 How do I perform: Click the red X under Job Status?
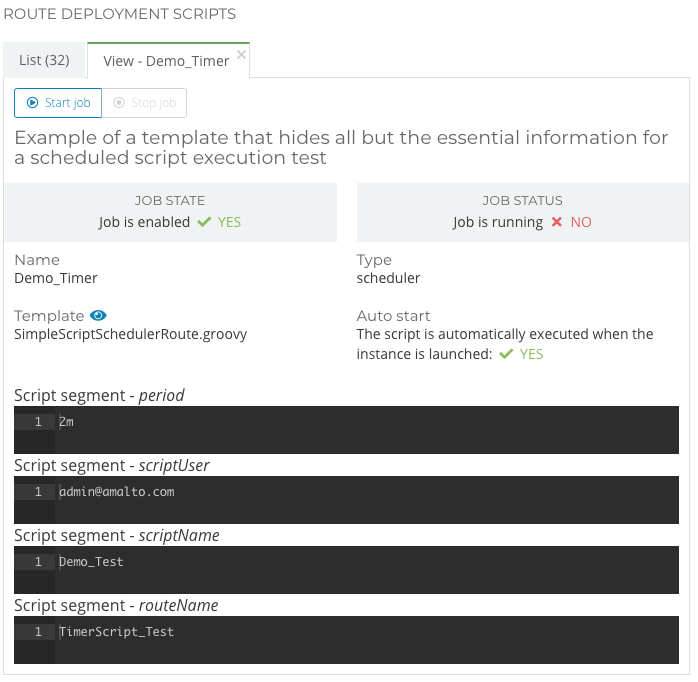[557, 222]
